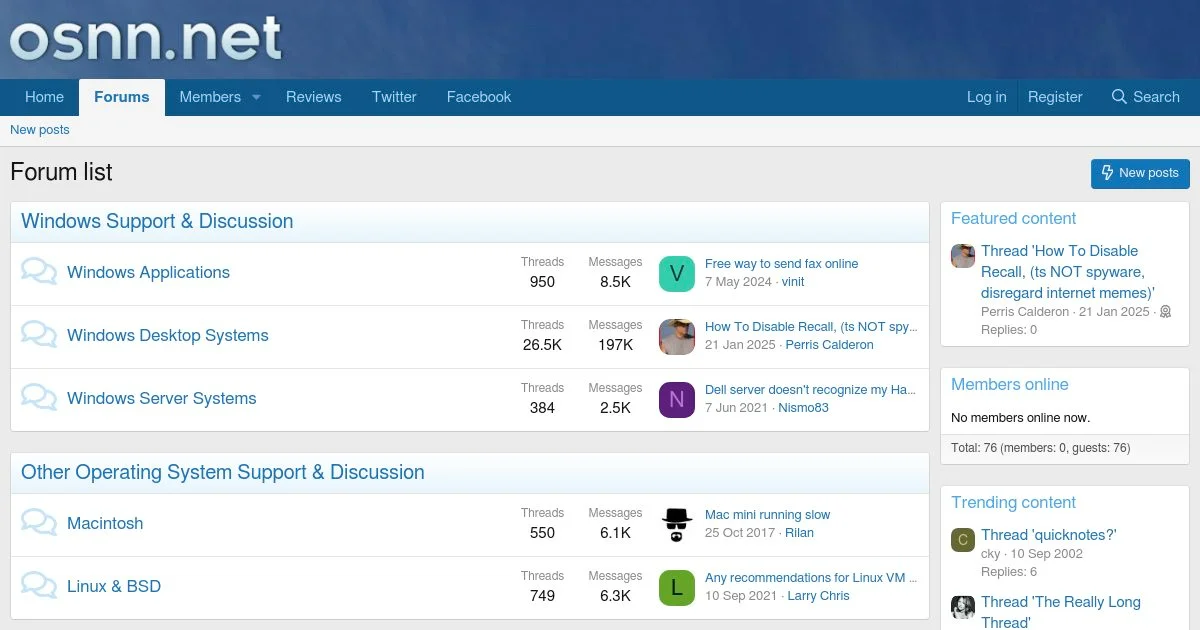Viewport: 1200px width, 630px height.
Task: Go to the Home navigation item
Action: click(44, 97)
